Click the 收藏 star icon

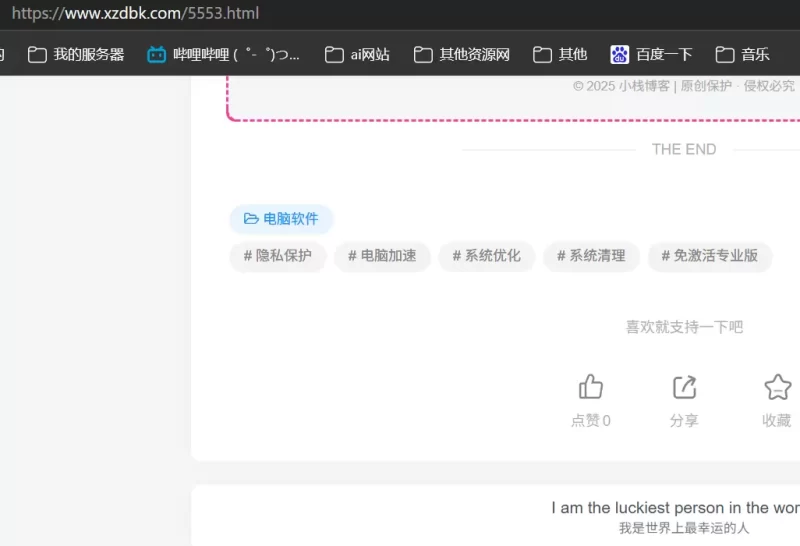[778, 387]
